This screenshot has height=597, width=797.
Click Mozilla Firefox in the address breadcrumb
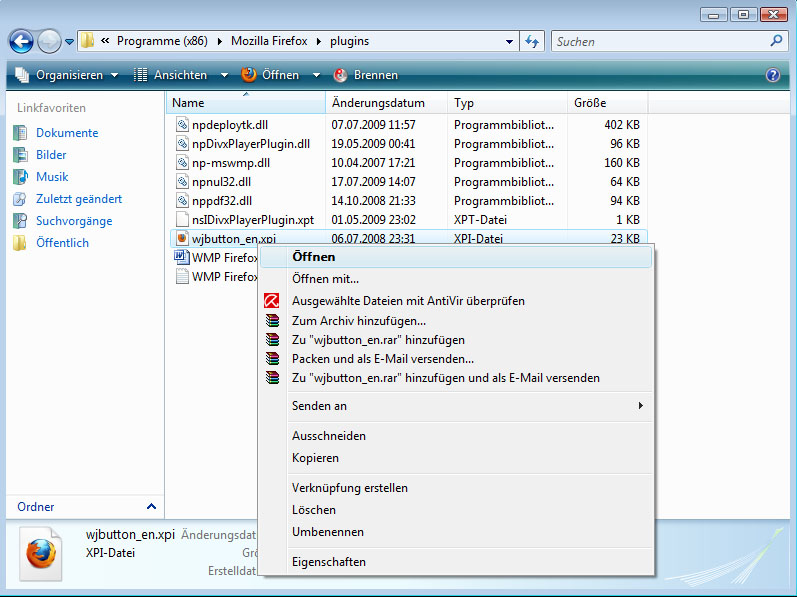269,41
